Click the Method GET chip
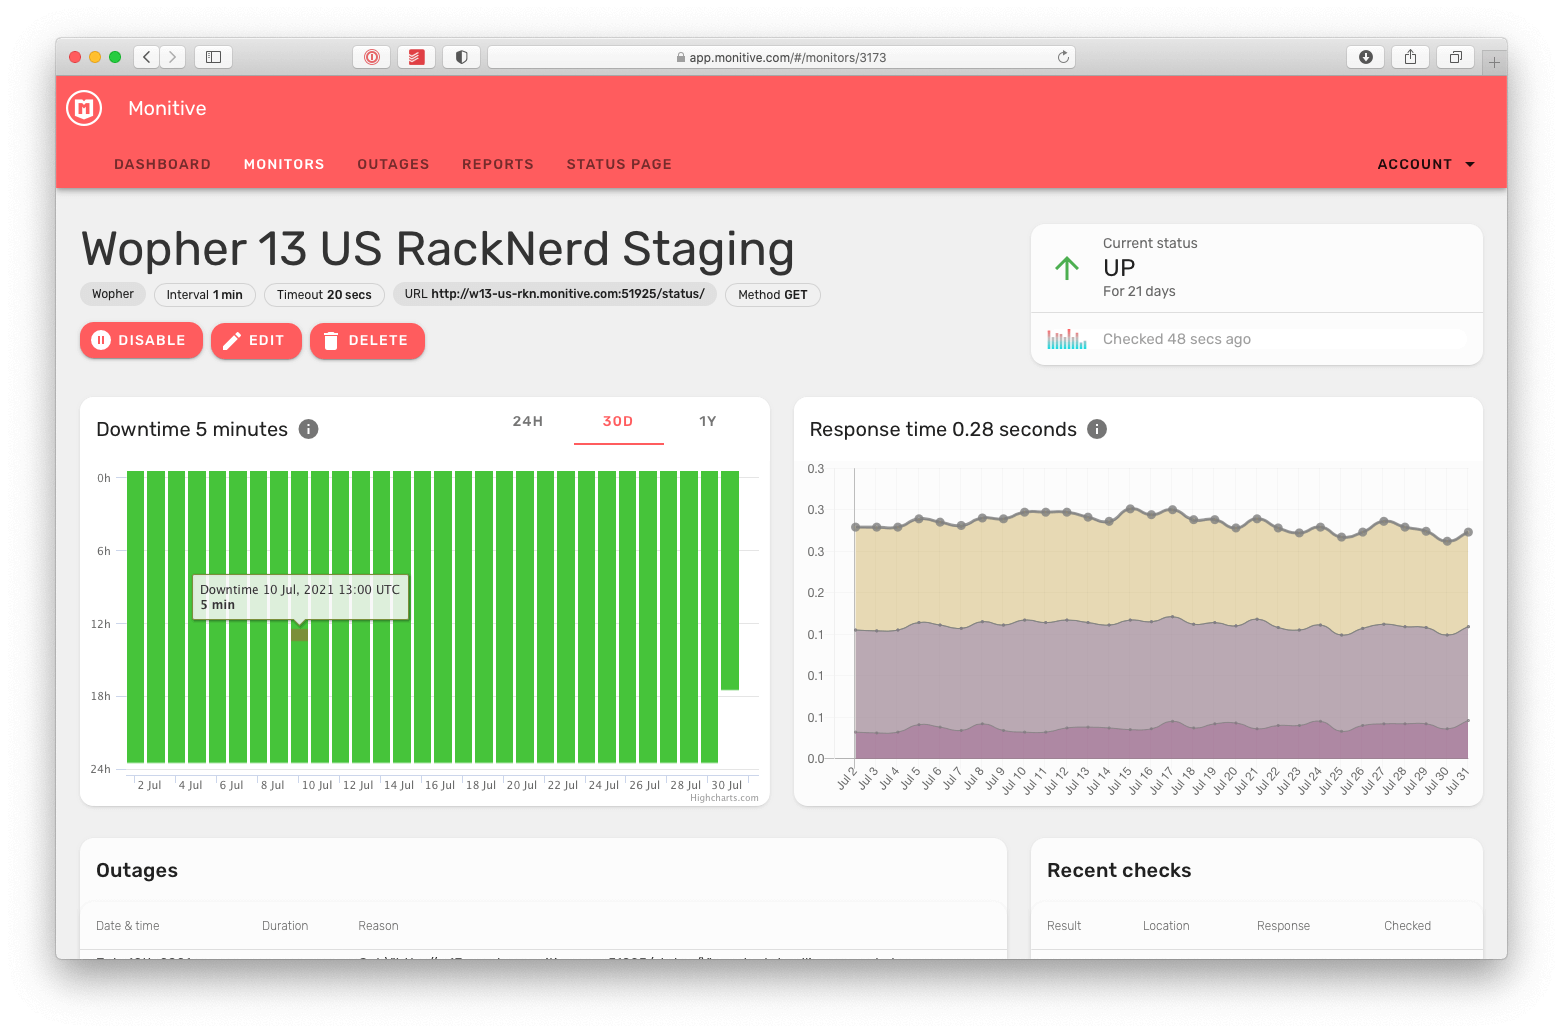Screen dimensions: 1563x1033 (x=773, y=295)
